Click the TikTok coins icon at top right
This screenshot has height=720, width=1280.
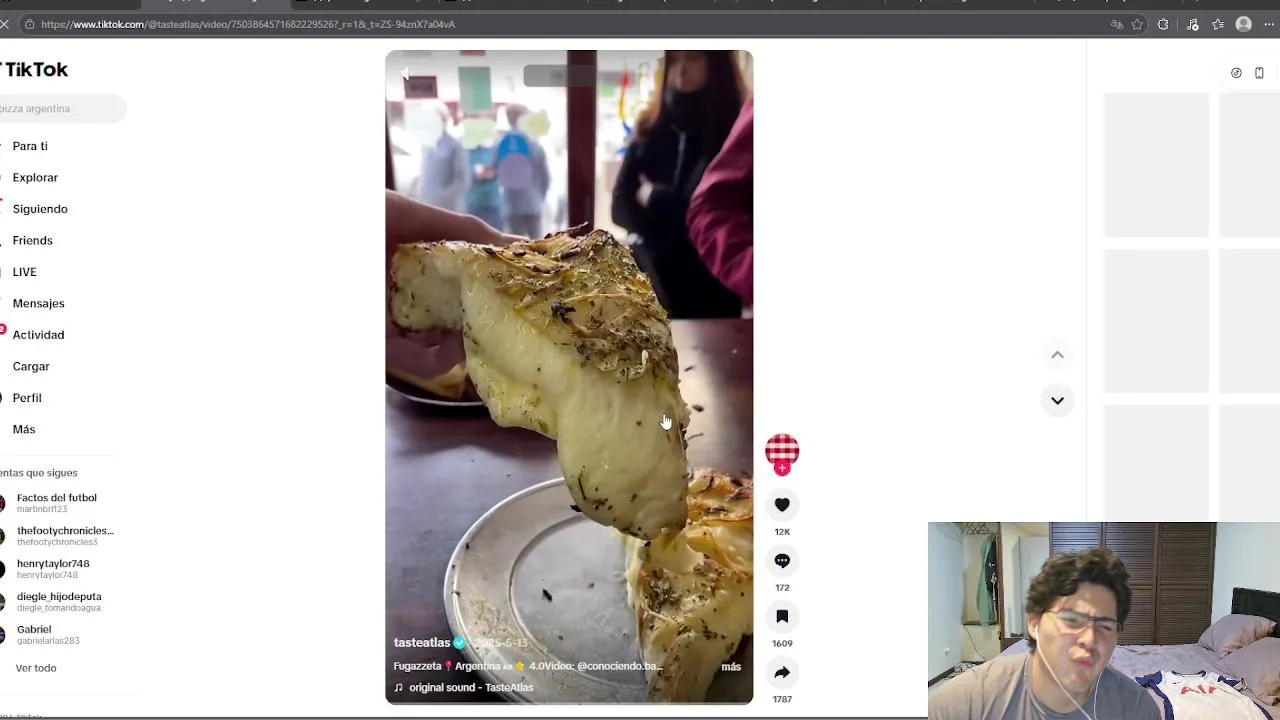(1236, 73)
